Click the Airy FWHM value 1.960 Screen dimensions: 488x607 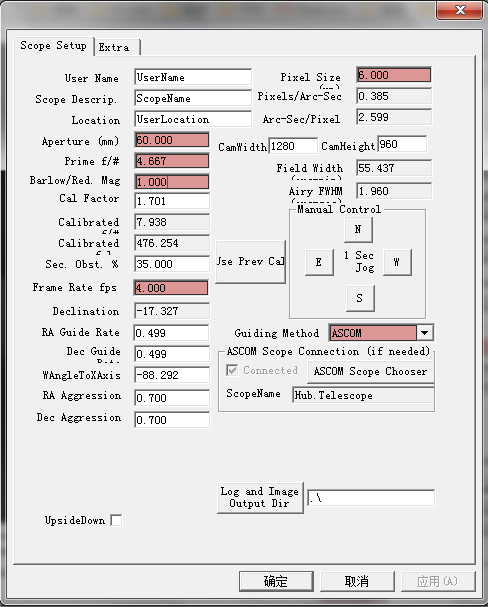pos(394,191)
